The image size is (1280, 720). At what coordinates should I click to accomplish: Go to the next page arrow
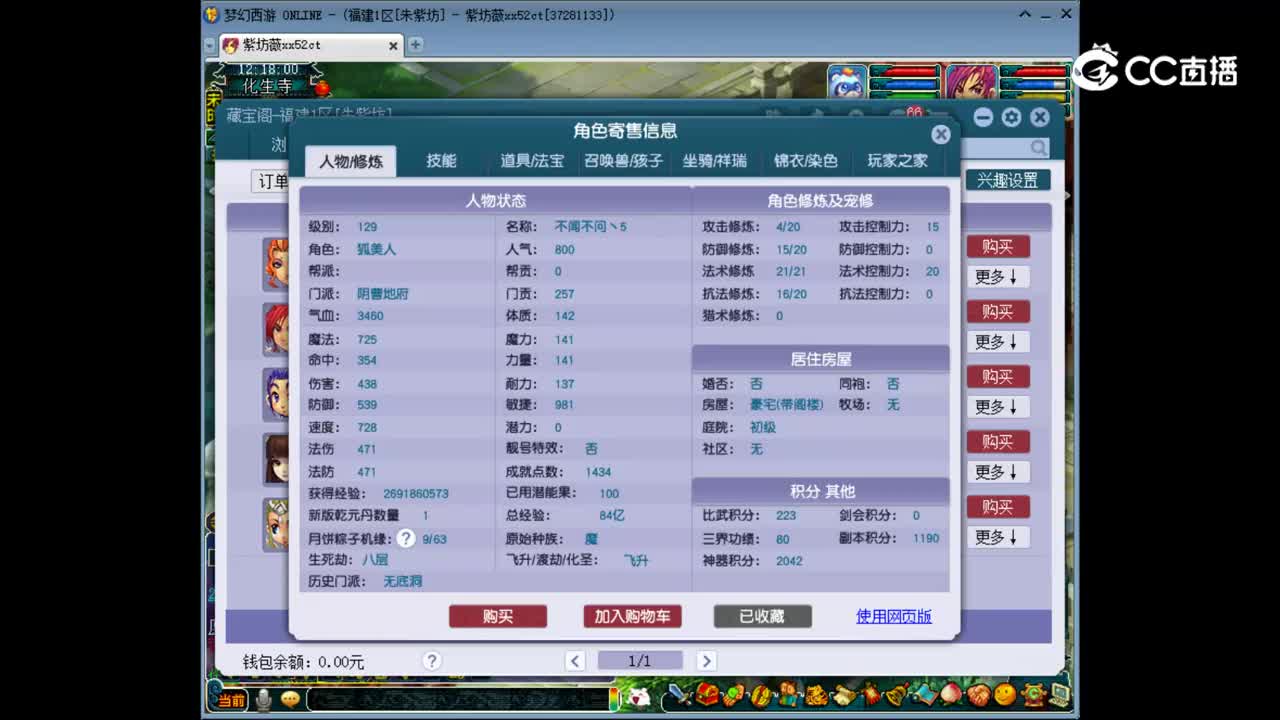click(706, 661)
